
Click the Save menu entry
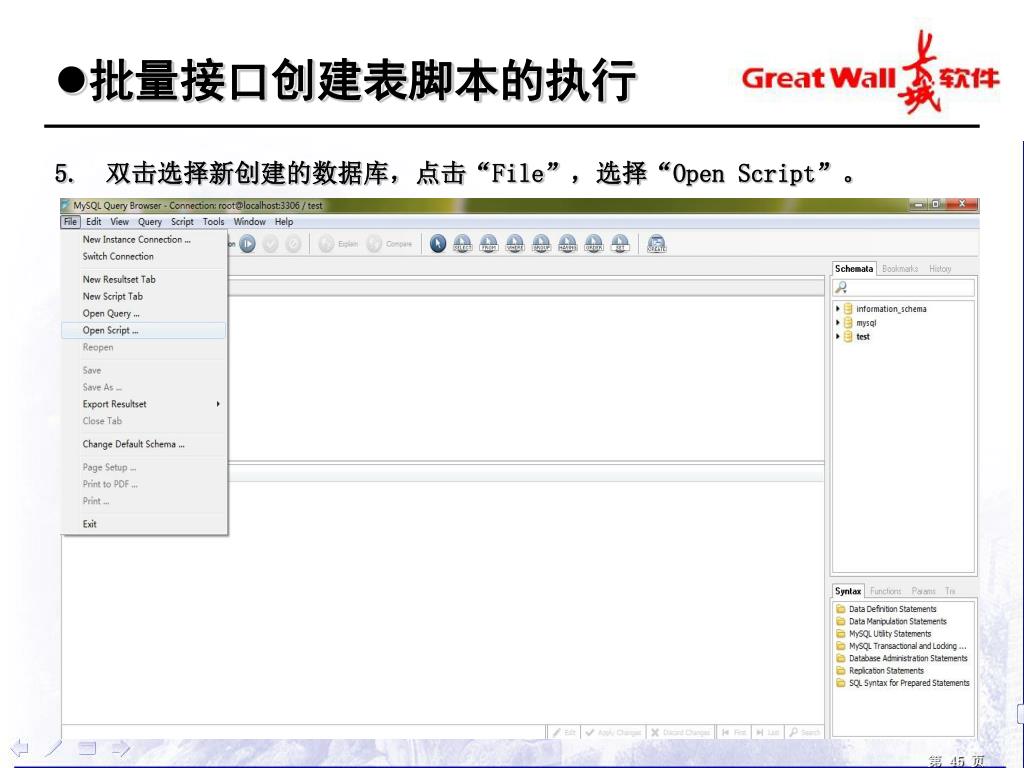[x=144, y=370]
